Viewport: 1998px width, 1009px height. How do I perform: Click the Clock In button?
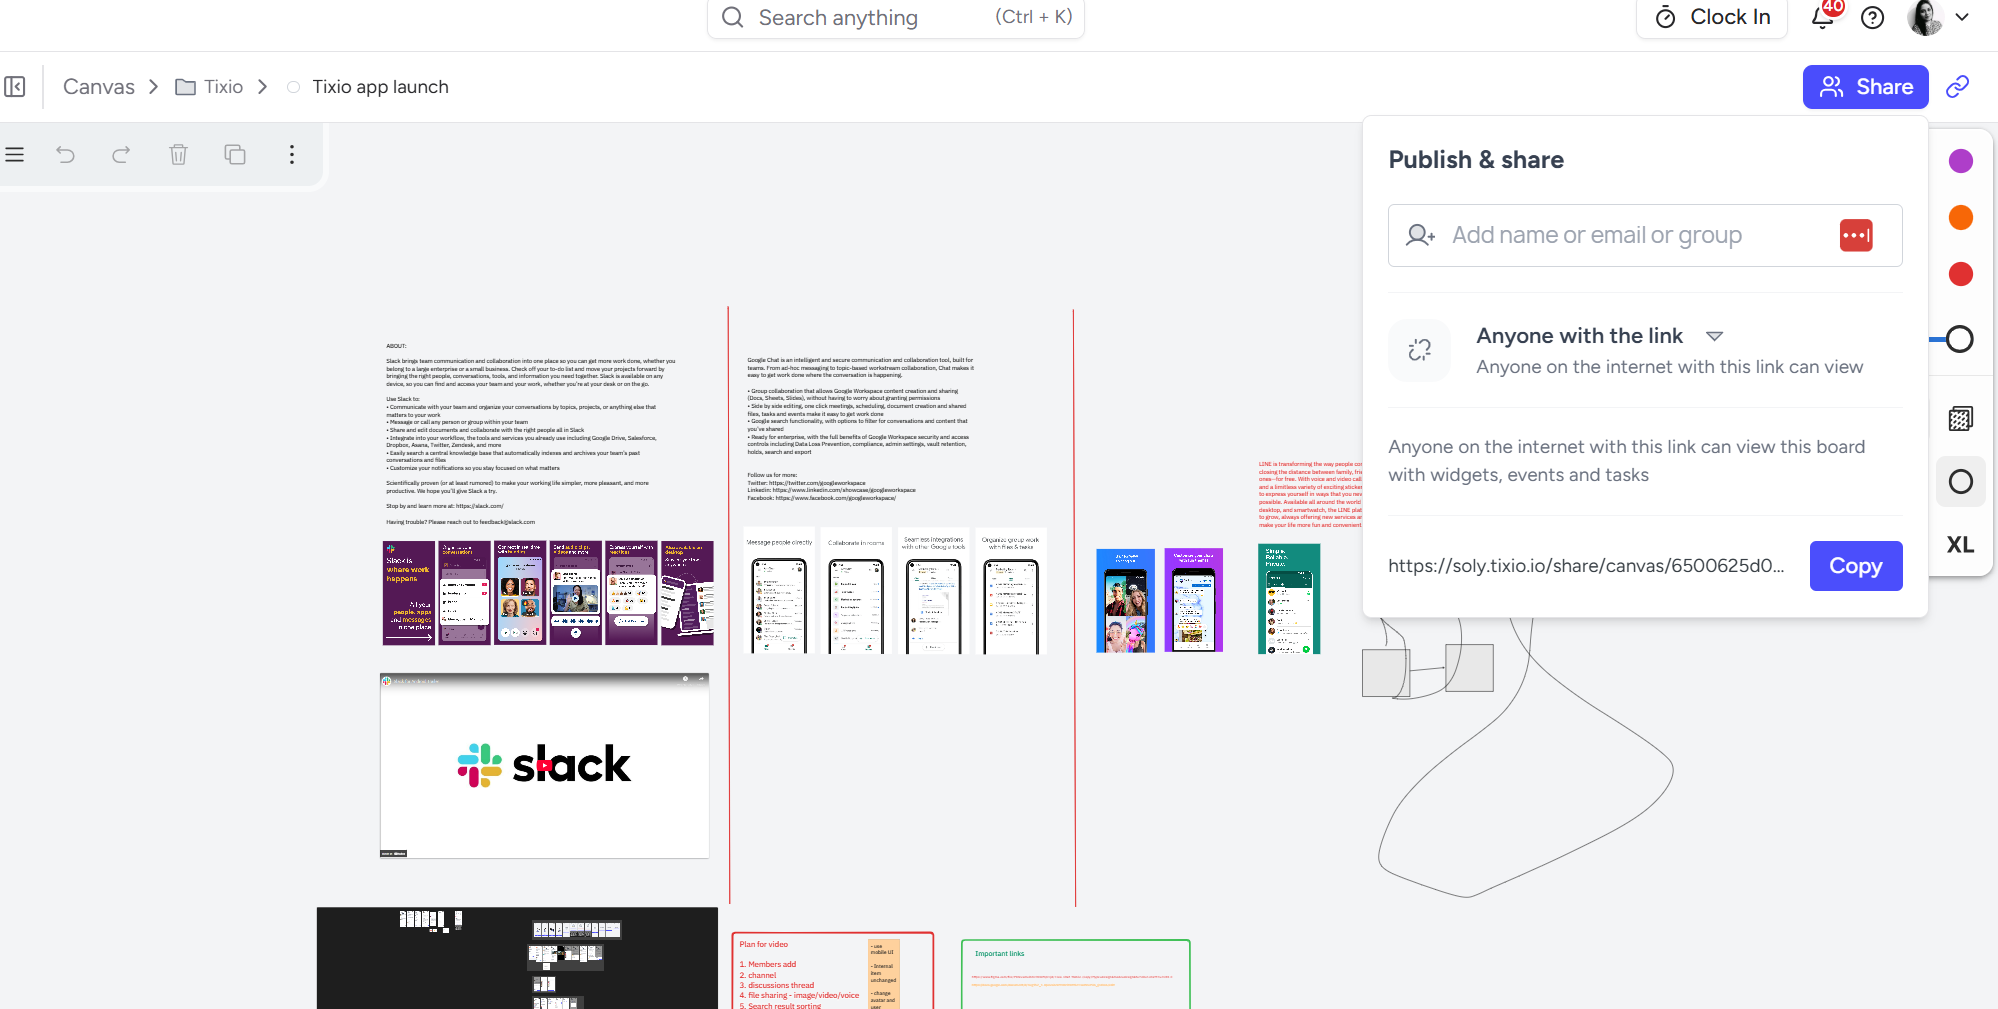click(x=1712, y=17)
